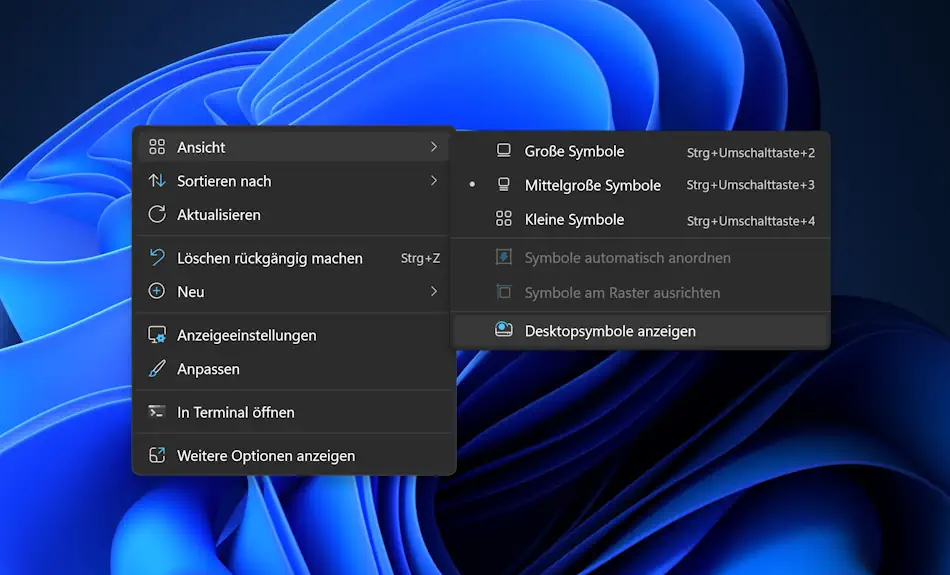Screen dimensions: 950x575
Task: Click the medium monitor icon beside Mittelgroße Symbole
Action: [503, 184]
